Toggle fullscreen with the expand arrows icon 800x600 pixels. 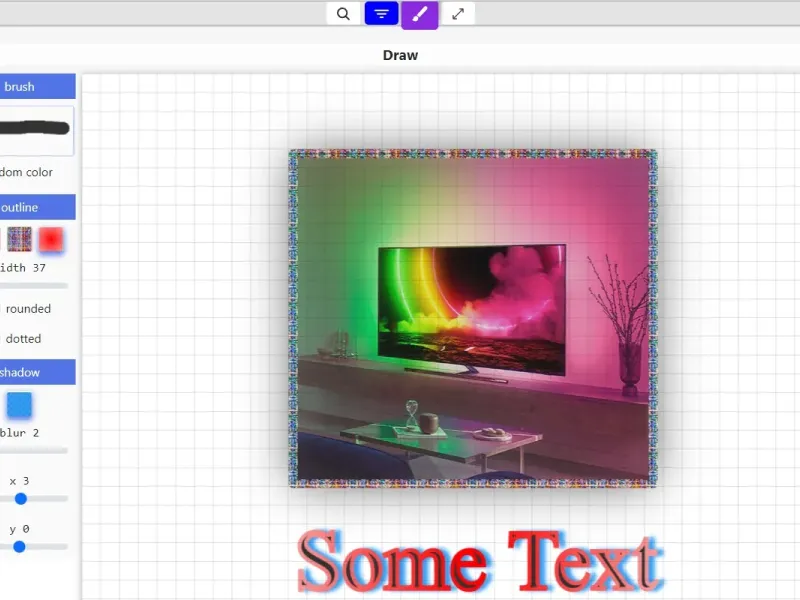(458, 14)
